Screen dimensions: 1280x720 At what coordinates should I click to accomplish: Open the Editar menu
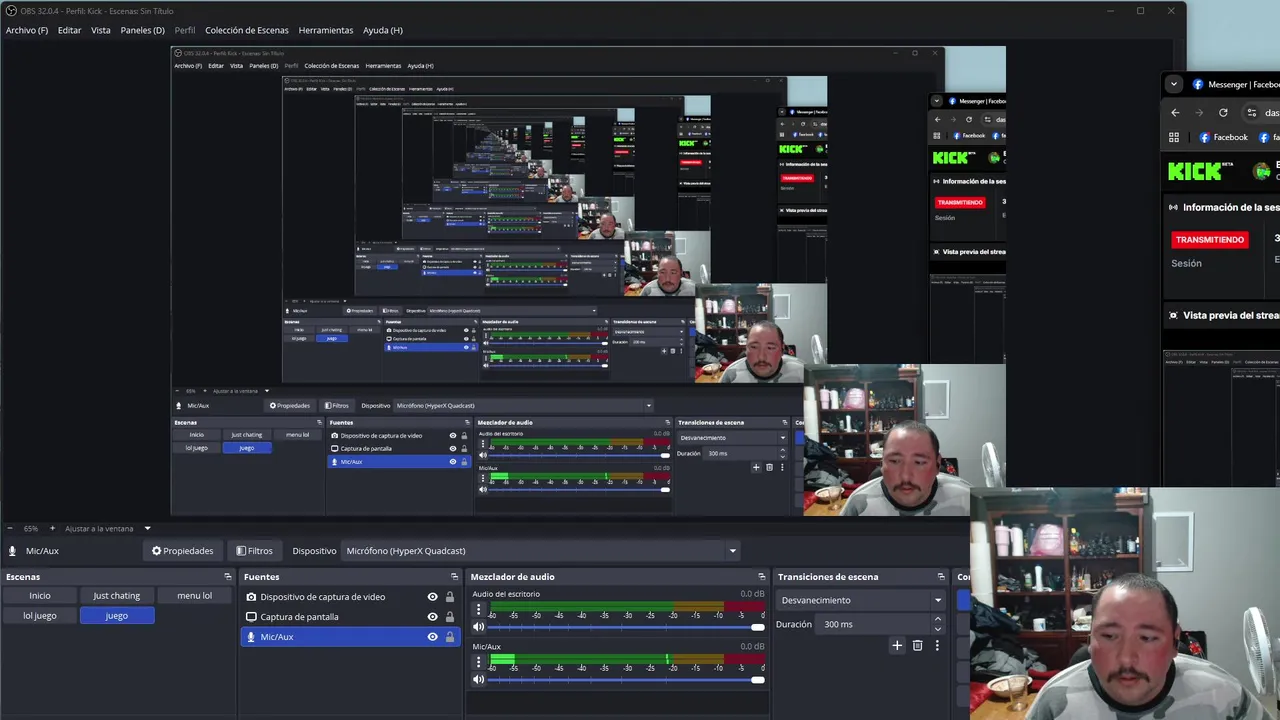click(x=69, y=30)
